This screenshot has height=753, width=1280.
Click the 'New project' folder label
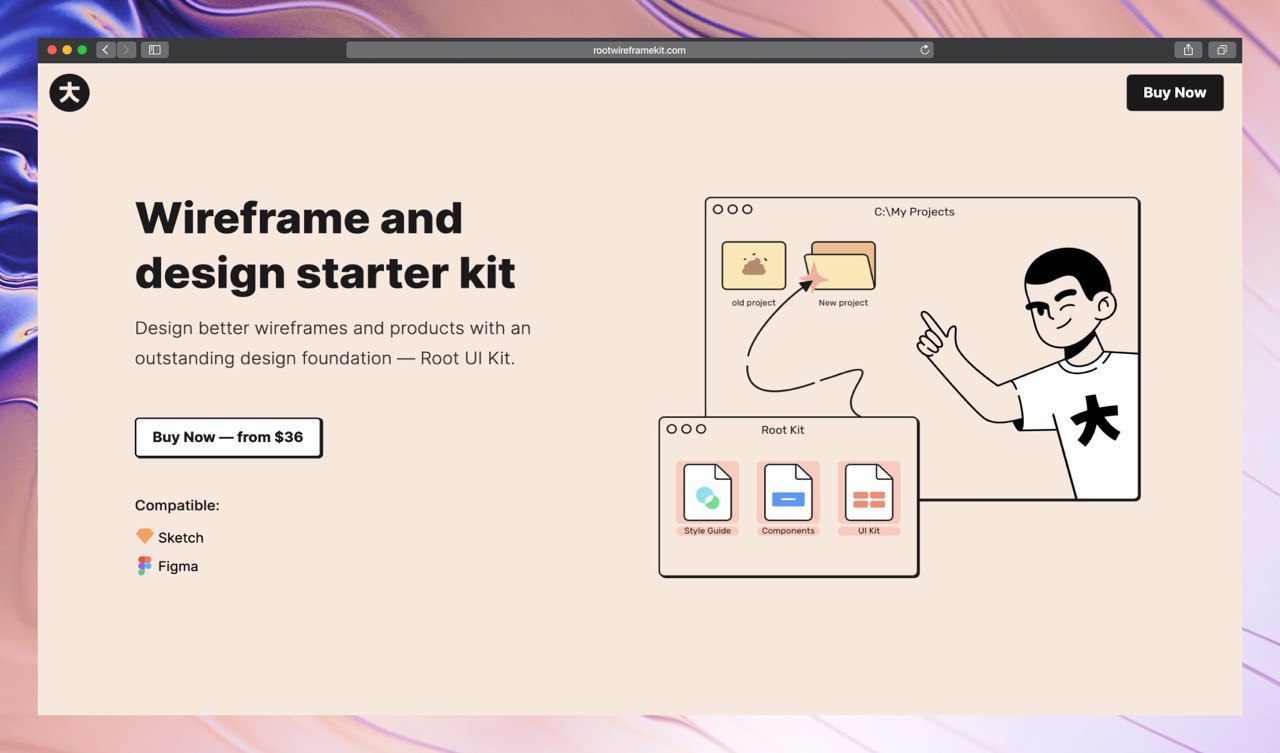pos(843,303)
